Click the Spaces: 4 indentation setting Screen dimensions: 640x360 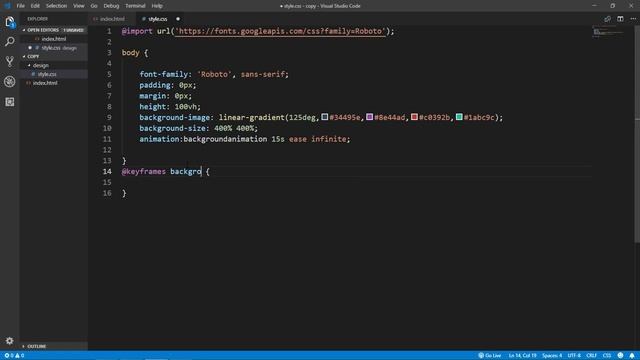tap(552, 356)
